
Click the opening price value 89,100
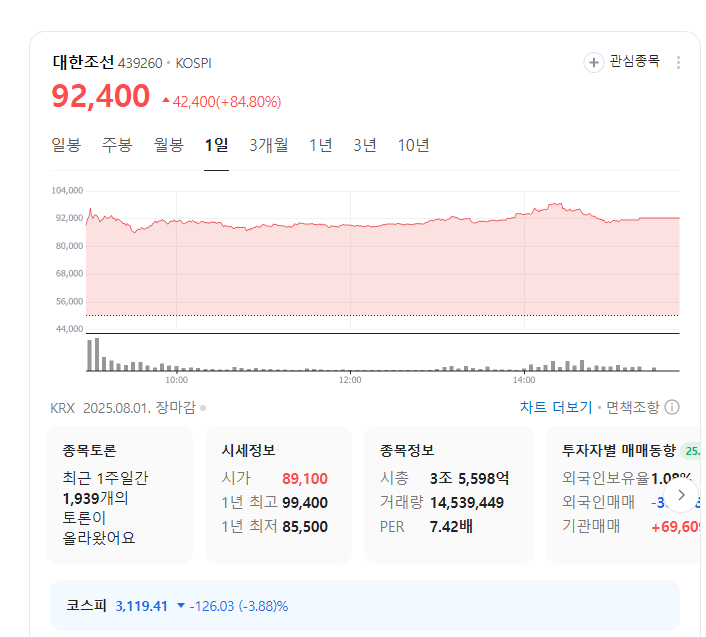305,479
